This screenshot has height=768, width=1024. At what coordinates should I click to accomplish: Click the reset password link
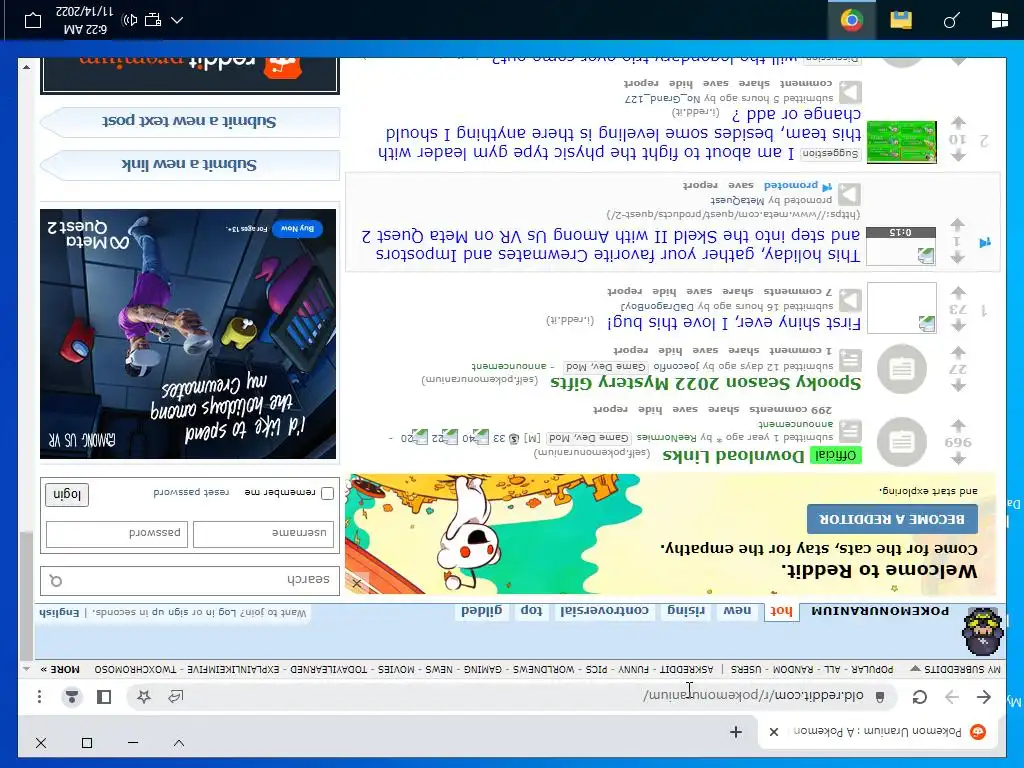[191, 492]
